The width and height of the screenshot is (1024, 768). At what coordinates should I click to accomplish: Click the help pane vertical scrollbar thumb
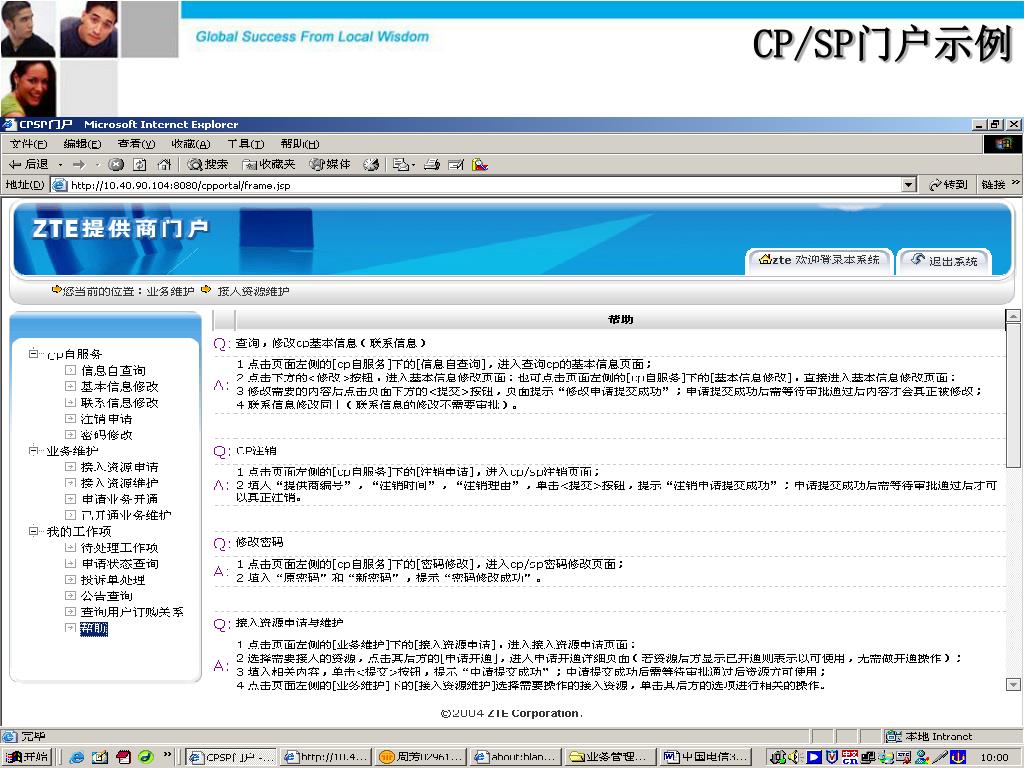tap(1013, 395)
